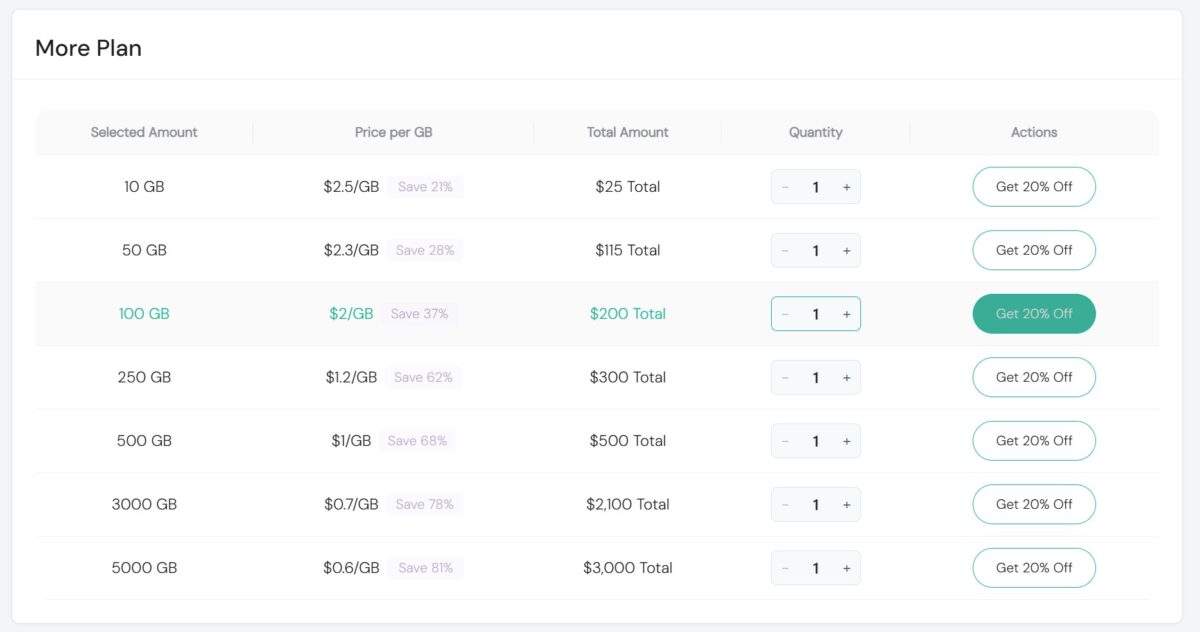The image size is (1200, 632).
Task: Click highlighted Get 20% Off for 100 GB
Action: pyautogui.click(x=1034, y=314)
